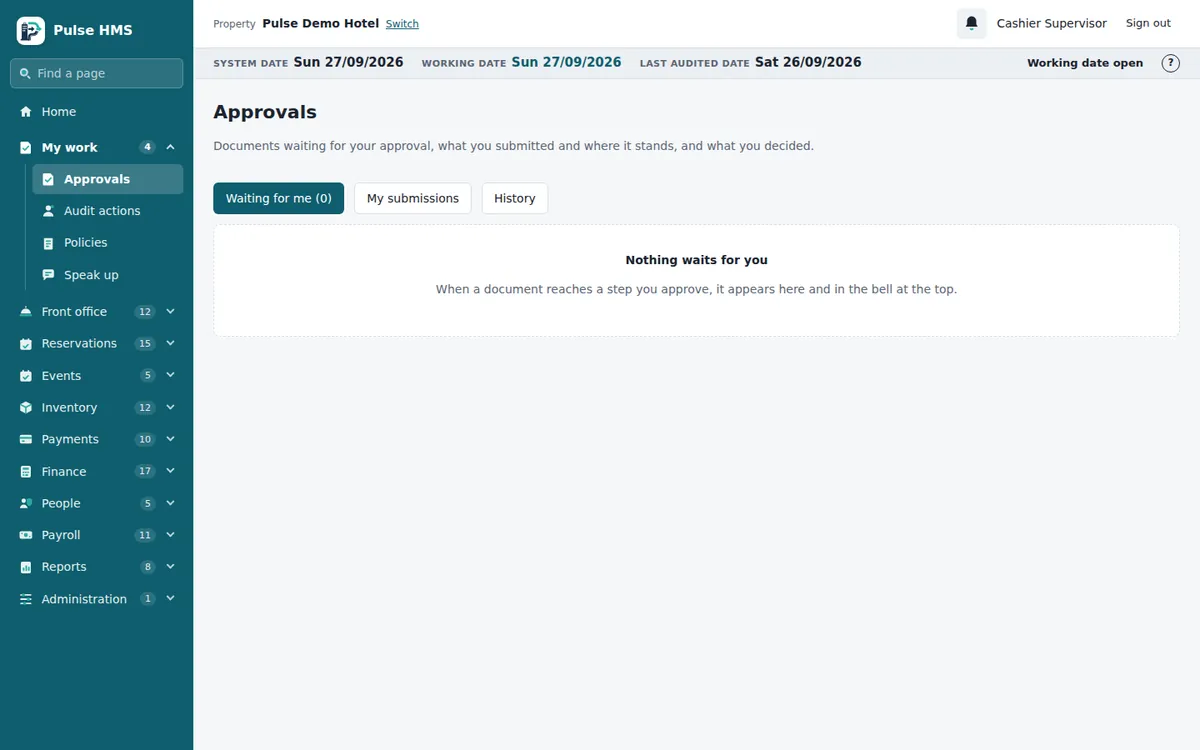The width and height of the screenshot is (1200, 750).
Task: Open the notifications bell
Action: tap(971, 23)
